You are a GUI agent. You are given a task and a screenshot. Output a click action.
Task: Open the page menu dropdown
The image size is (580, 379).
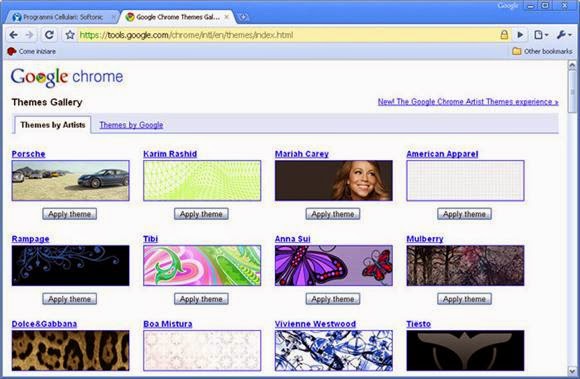tap(541, 35)
